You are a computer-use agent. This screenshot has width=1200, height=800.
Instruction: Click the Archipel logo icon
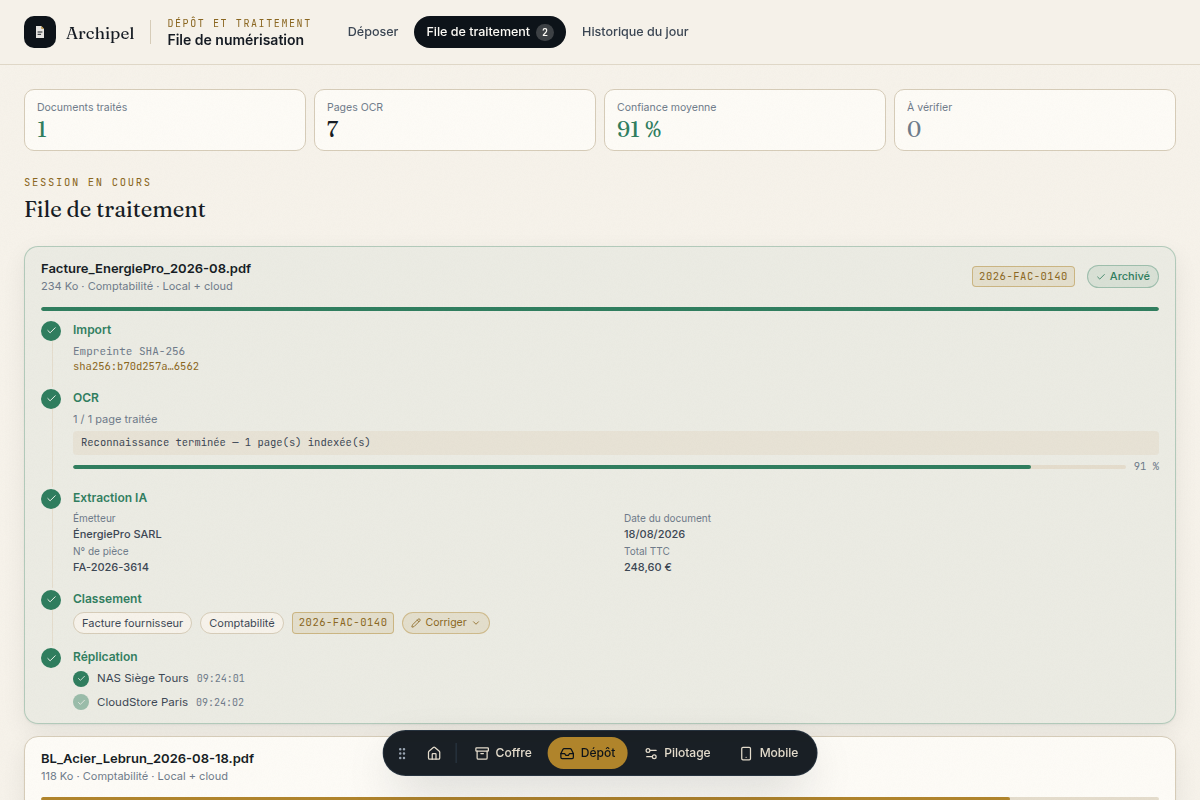pos(40,32)
